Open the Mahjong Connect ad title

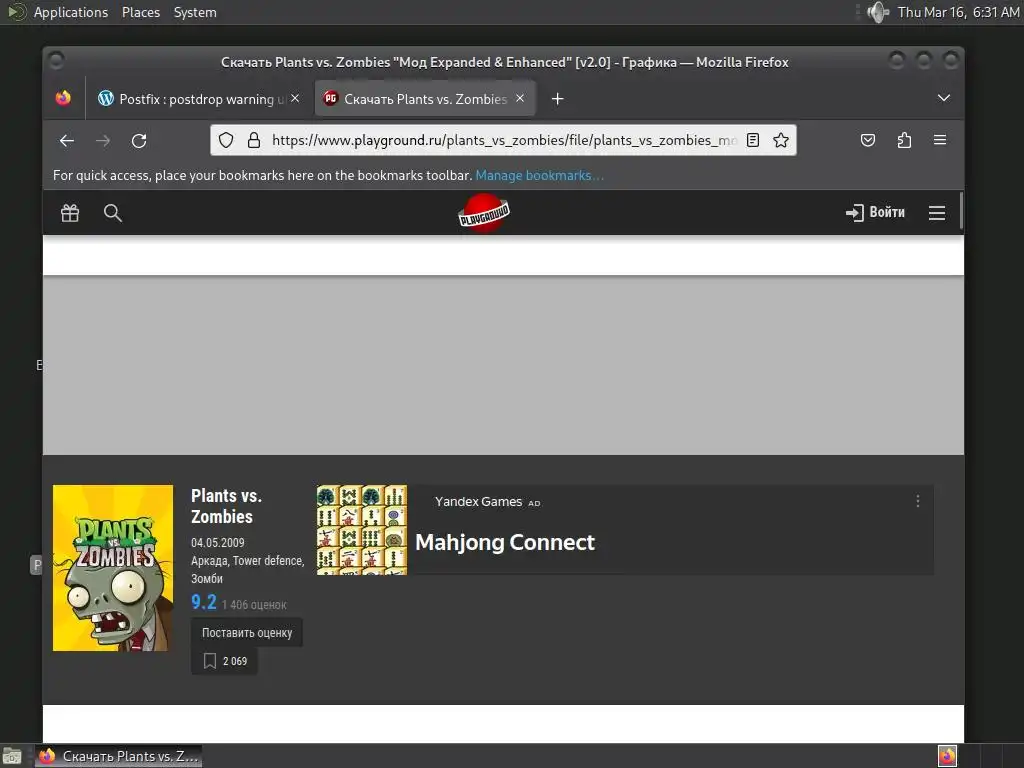tap(505, 542)
